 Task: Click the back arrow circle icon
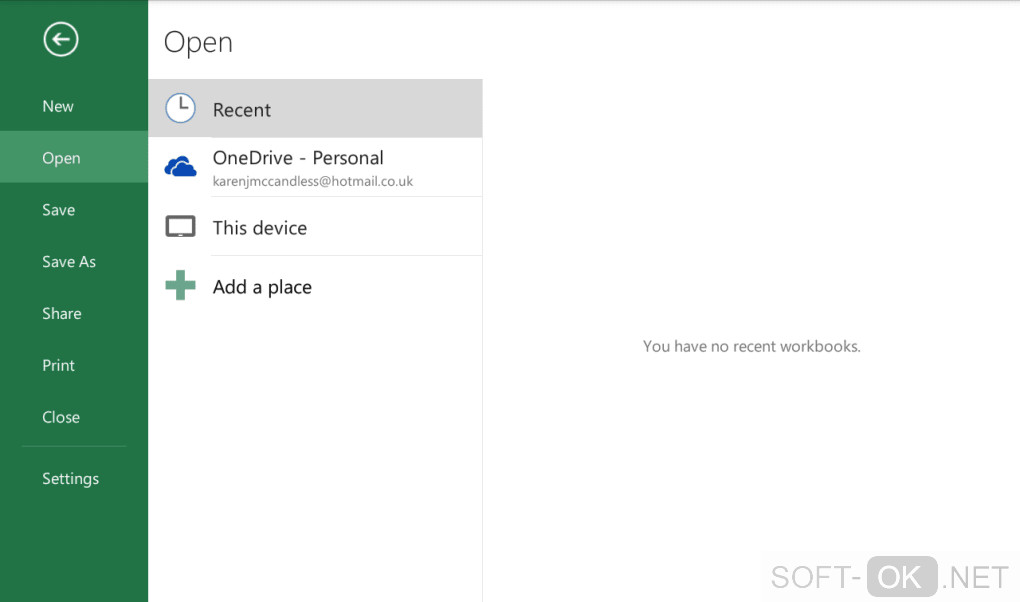[61, 39]
